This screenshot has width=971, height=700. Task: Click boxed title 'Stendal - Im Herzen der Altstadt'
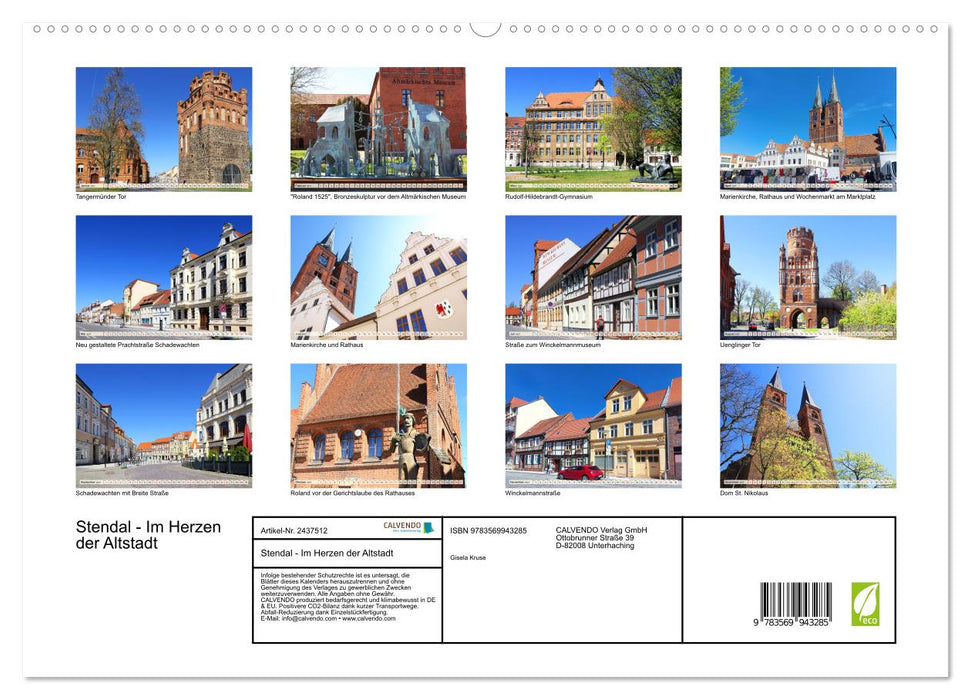(327, 553)
